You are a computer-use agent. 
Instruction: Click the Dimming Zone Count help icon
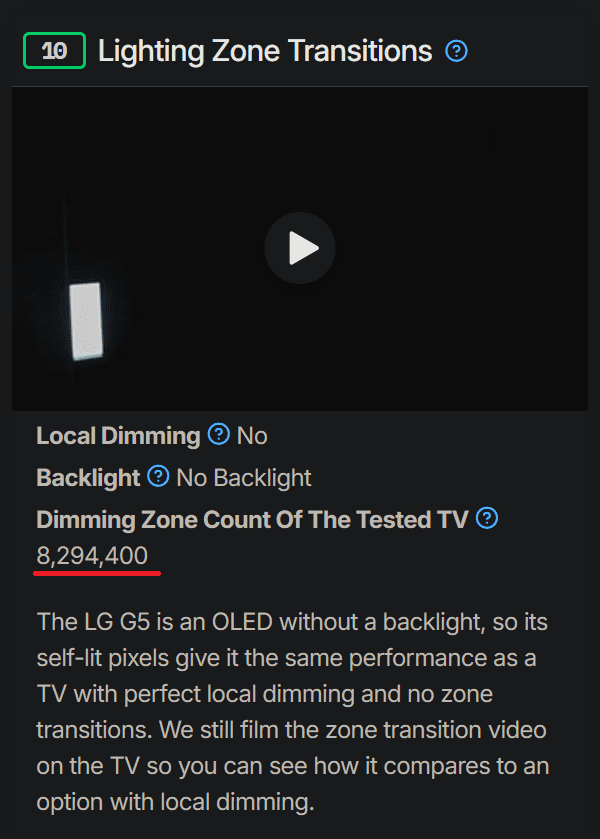click(487, 519)
